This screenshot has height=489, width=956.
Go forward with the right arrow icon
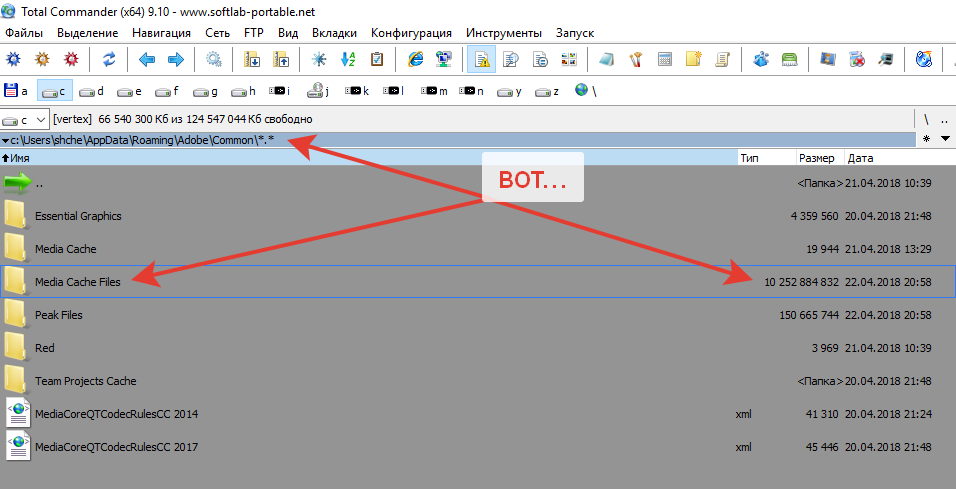(x=176, y=59)
